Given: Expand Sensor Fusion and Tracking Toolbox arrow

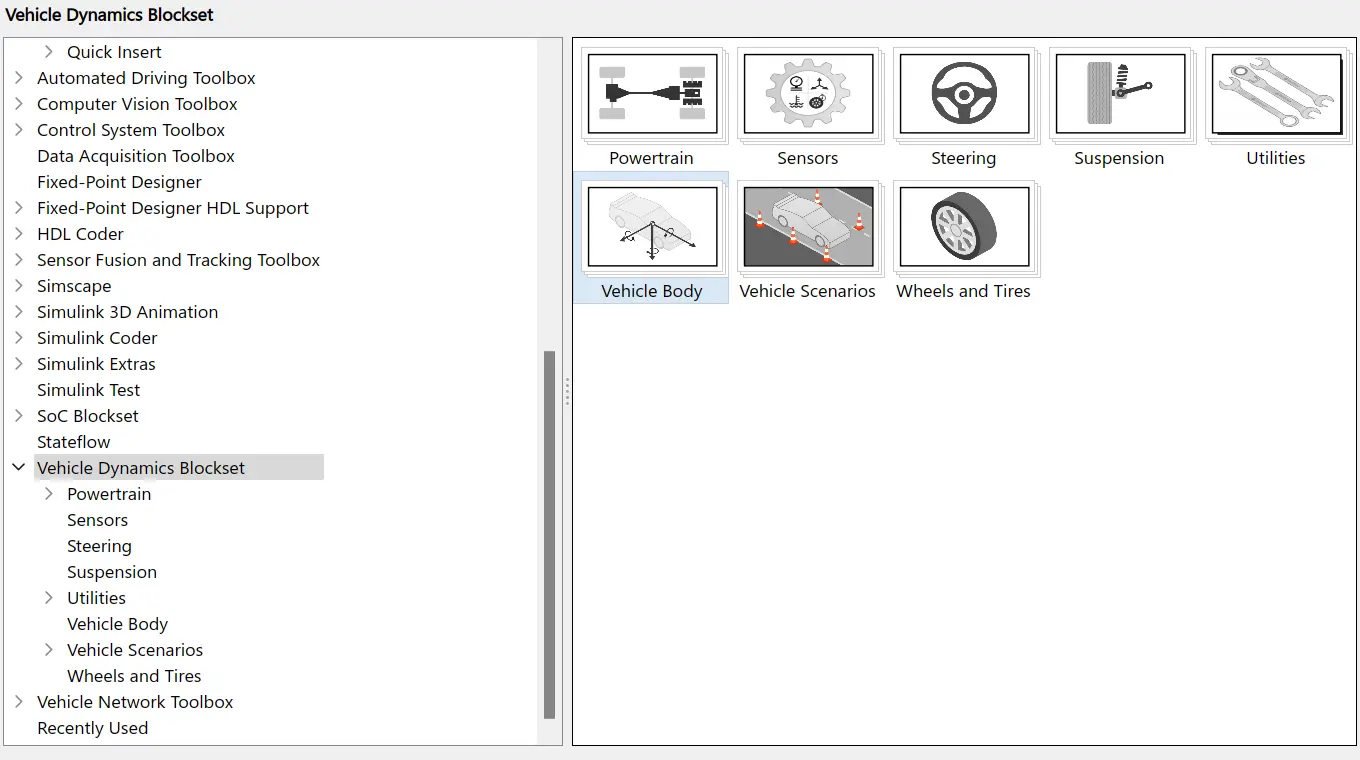Looking at the screenshot, I should click(18, 260).
